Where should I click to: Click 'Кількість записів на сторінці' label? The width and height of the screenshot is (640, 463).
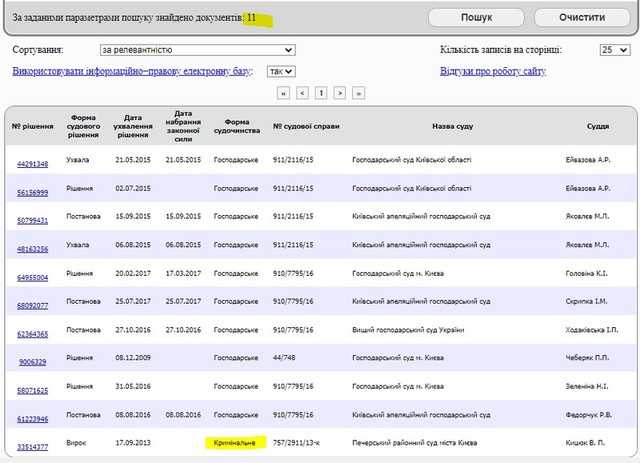click(501, 50)
